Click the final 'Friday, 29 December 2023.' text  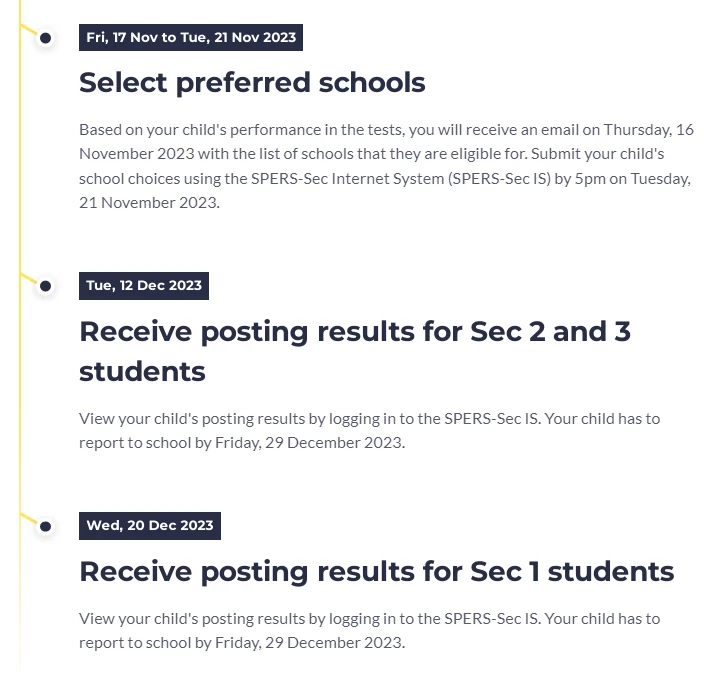coord(310,643)
